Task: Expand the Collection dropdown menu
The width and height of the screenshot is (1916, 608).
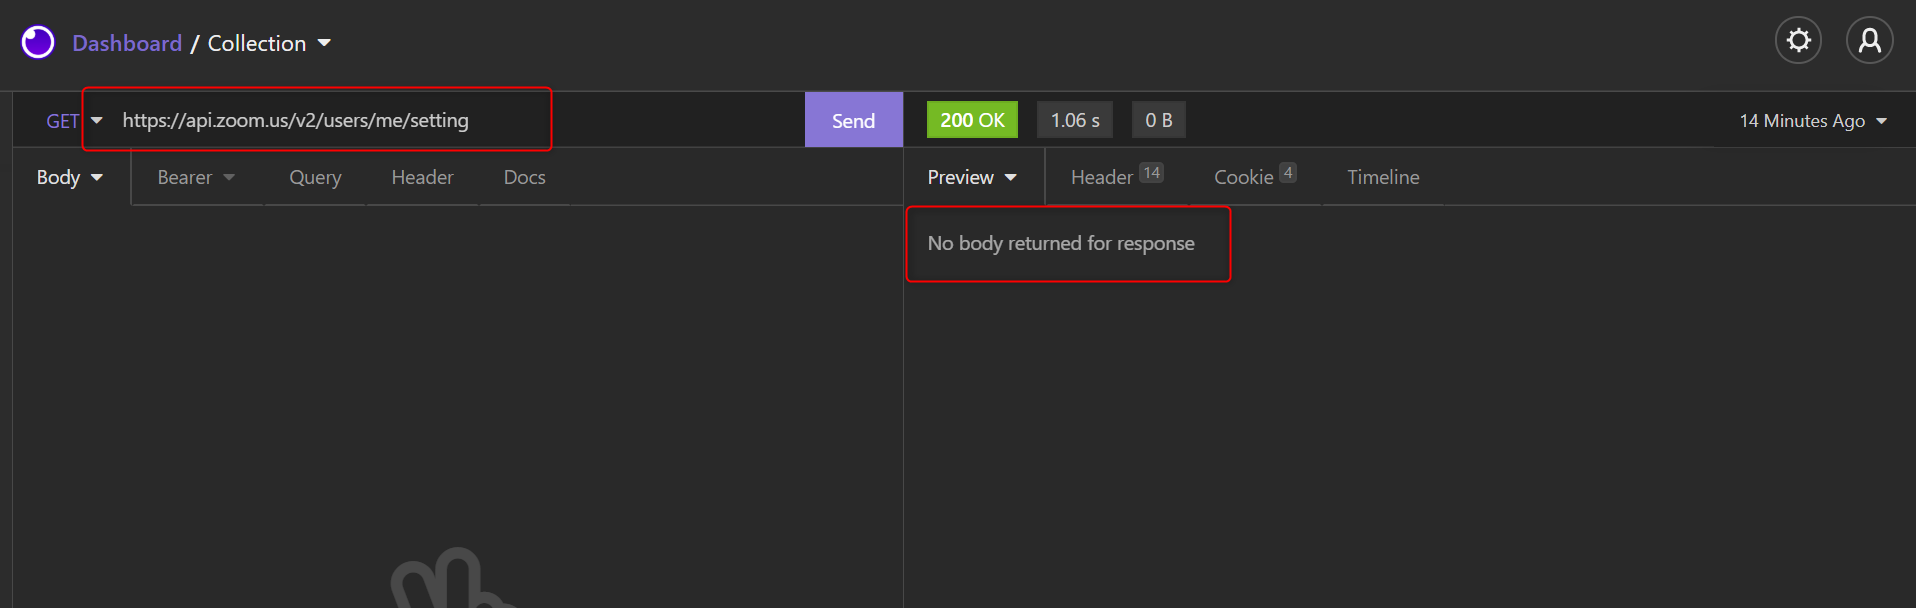Action: tap(269, 43)
